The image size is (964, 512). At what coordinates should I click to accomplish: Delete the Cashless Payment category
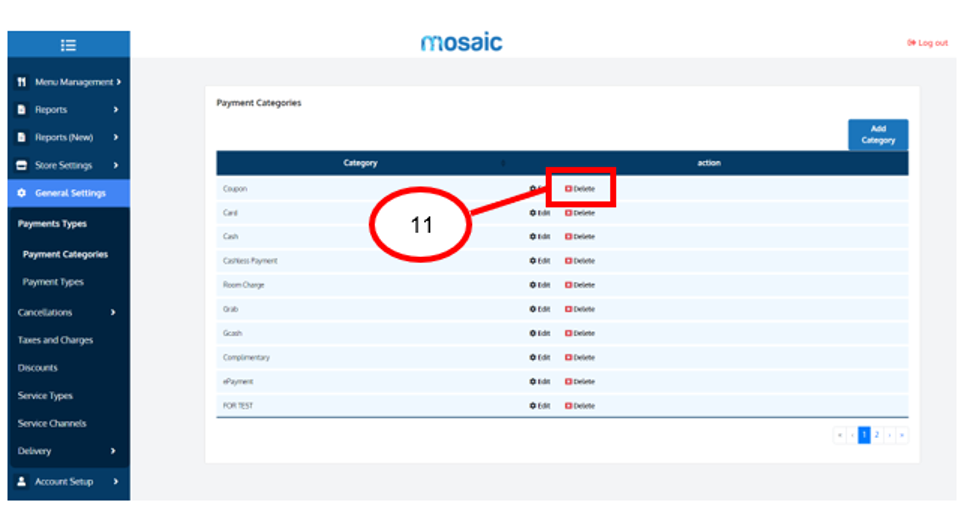coord(580,261)
